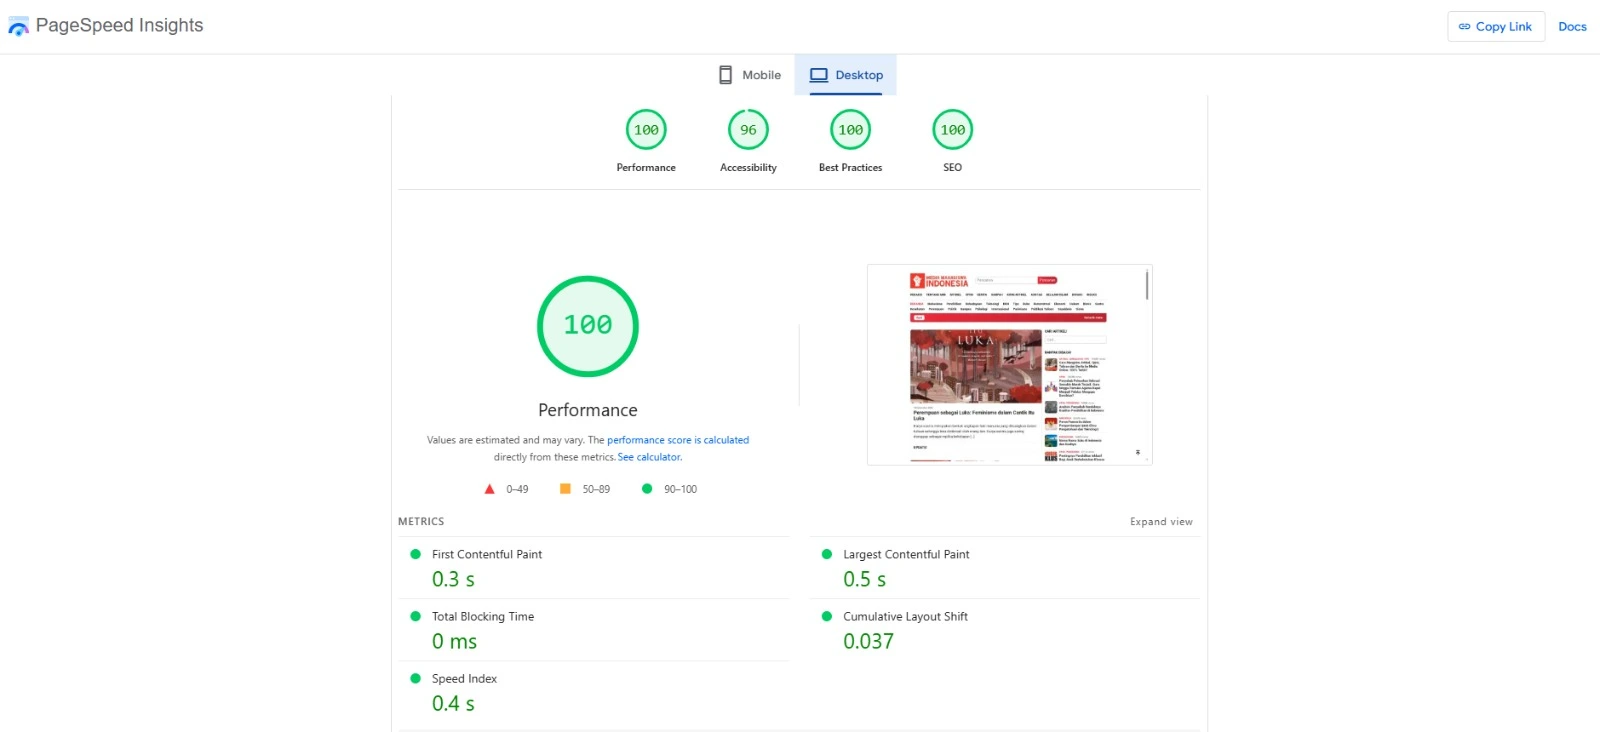The height and width of the screenshot is (732, 1600).
Task: Click the link icon in Copy Link
Action: [x=1464, y=27]
